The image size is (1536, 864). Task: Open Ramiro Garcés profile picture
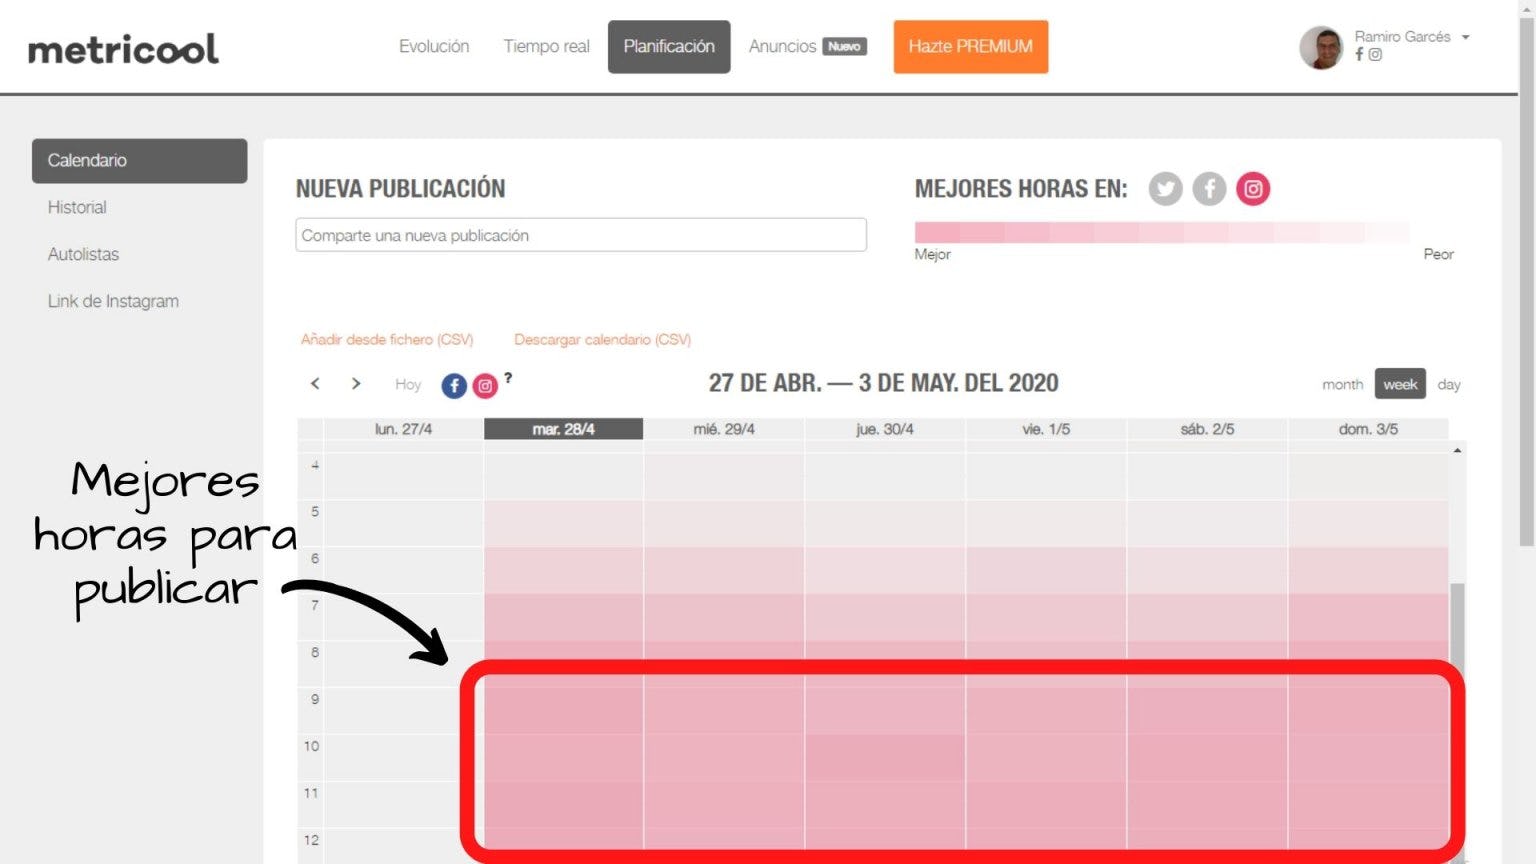point(1321,47)
